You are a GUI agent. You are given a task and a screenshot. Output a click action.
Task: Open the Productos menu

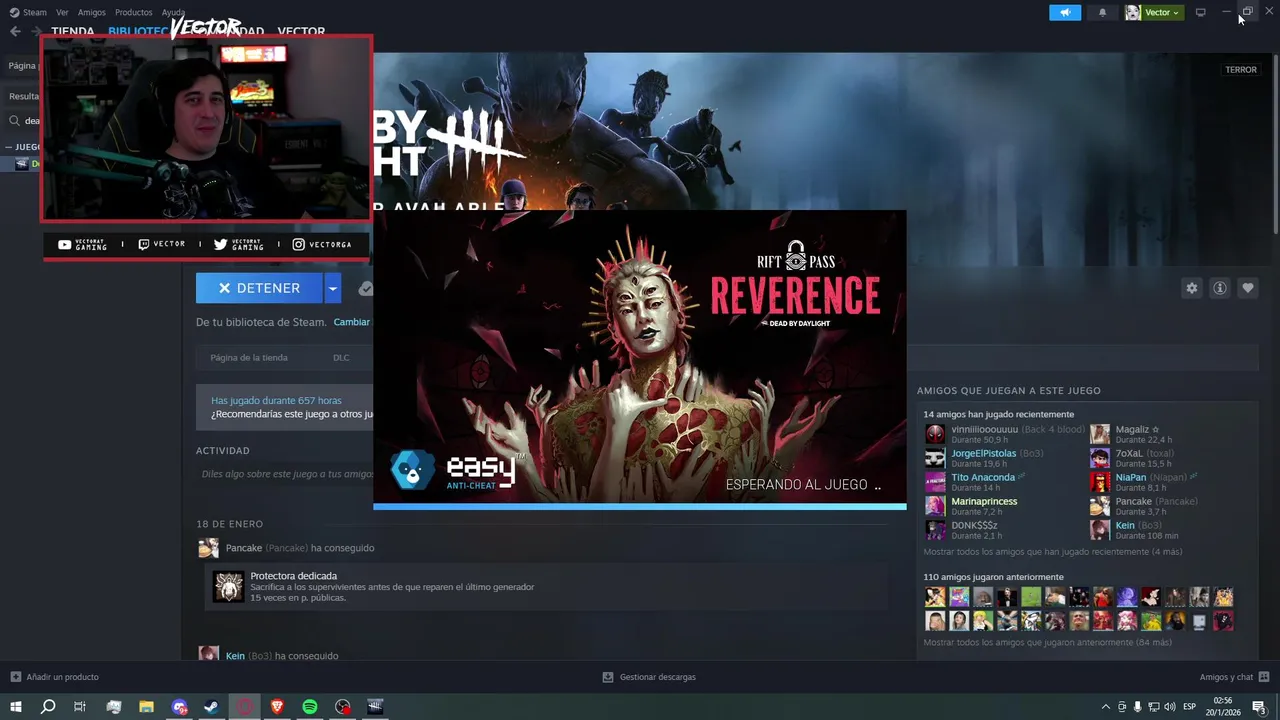(x=134, y=12)
